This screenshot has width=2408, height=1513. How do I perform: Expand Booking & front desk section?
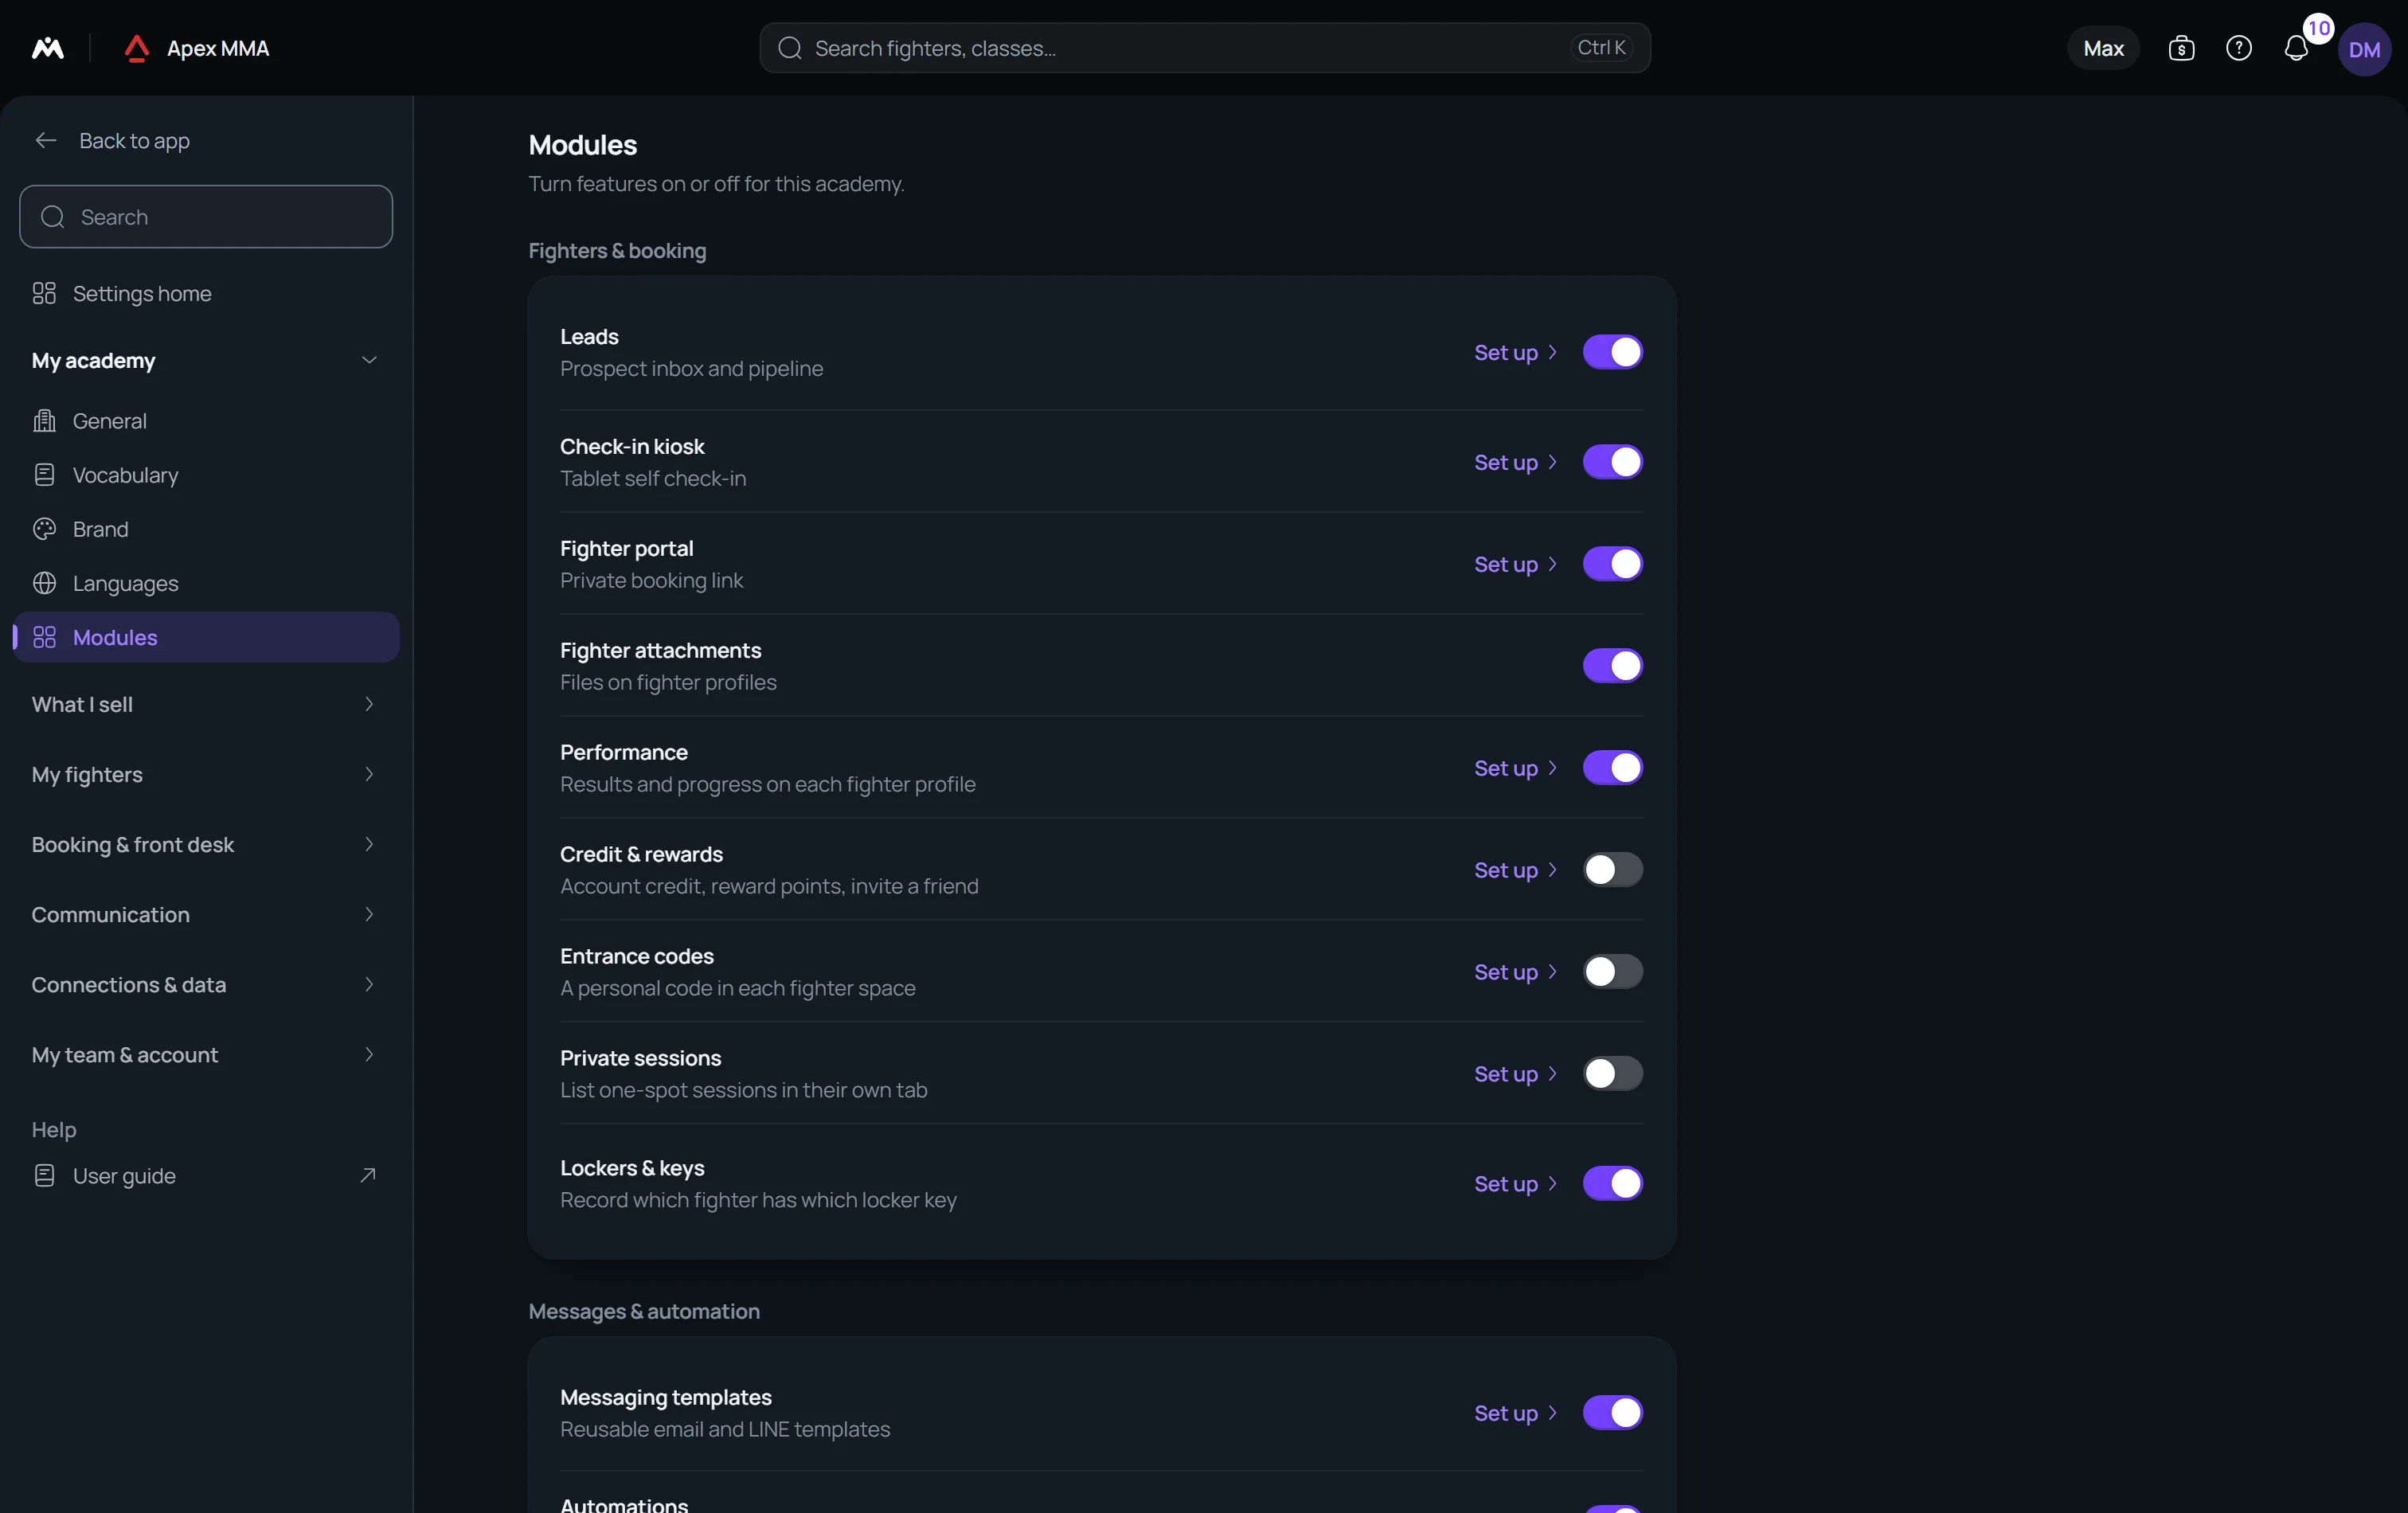tap(206, 845)
